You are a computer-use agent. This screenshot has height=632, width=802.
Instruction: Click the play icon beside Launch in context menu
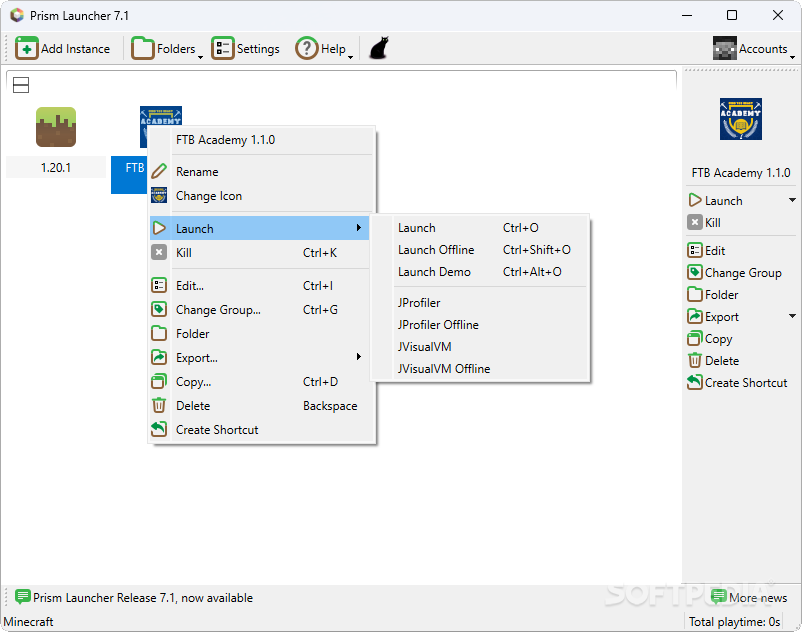pos(159,228)
